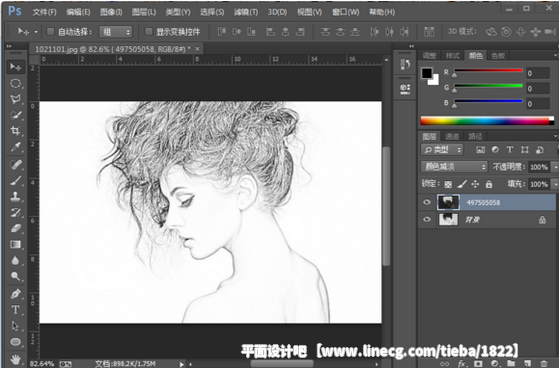Viewport: 559px width, 370px height.
Task: Filter layers by shape layer icon
Action: 525,150
